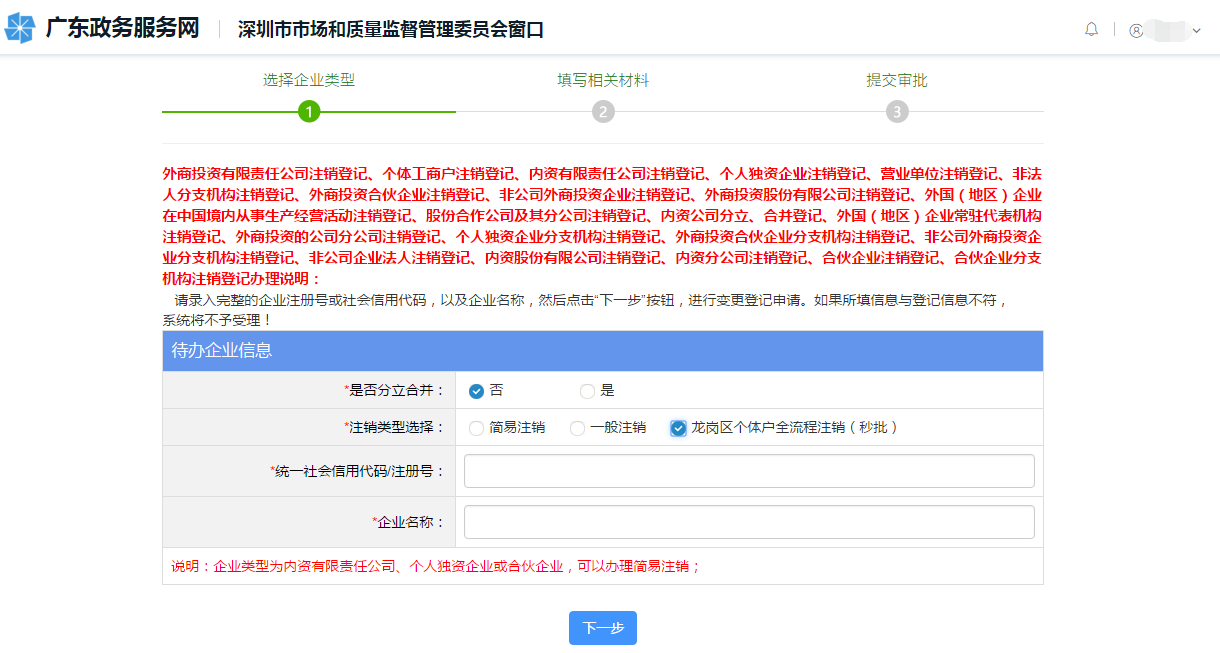Click step 3 circle indicator

[x=897, y=112]
